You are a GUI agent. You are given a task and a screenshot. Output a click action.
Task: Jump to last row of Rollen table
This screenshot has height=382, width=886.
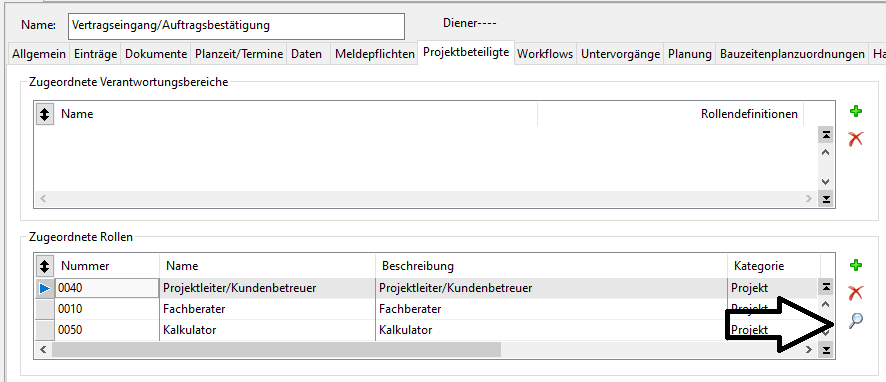[x=826, y=350]
